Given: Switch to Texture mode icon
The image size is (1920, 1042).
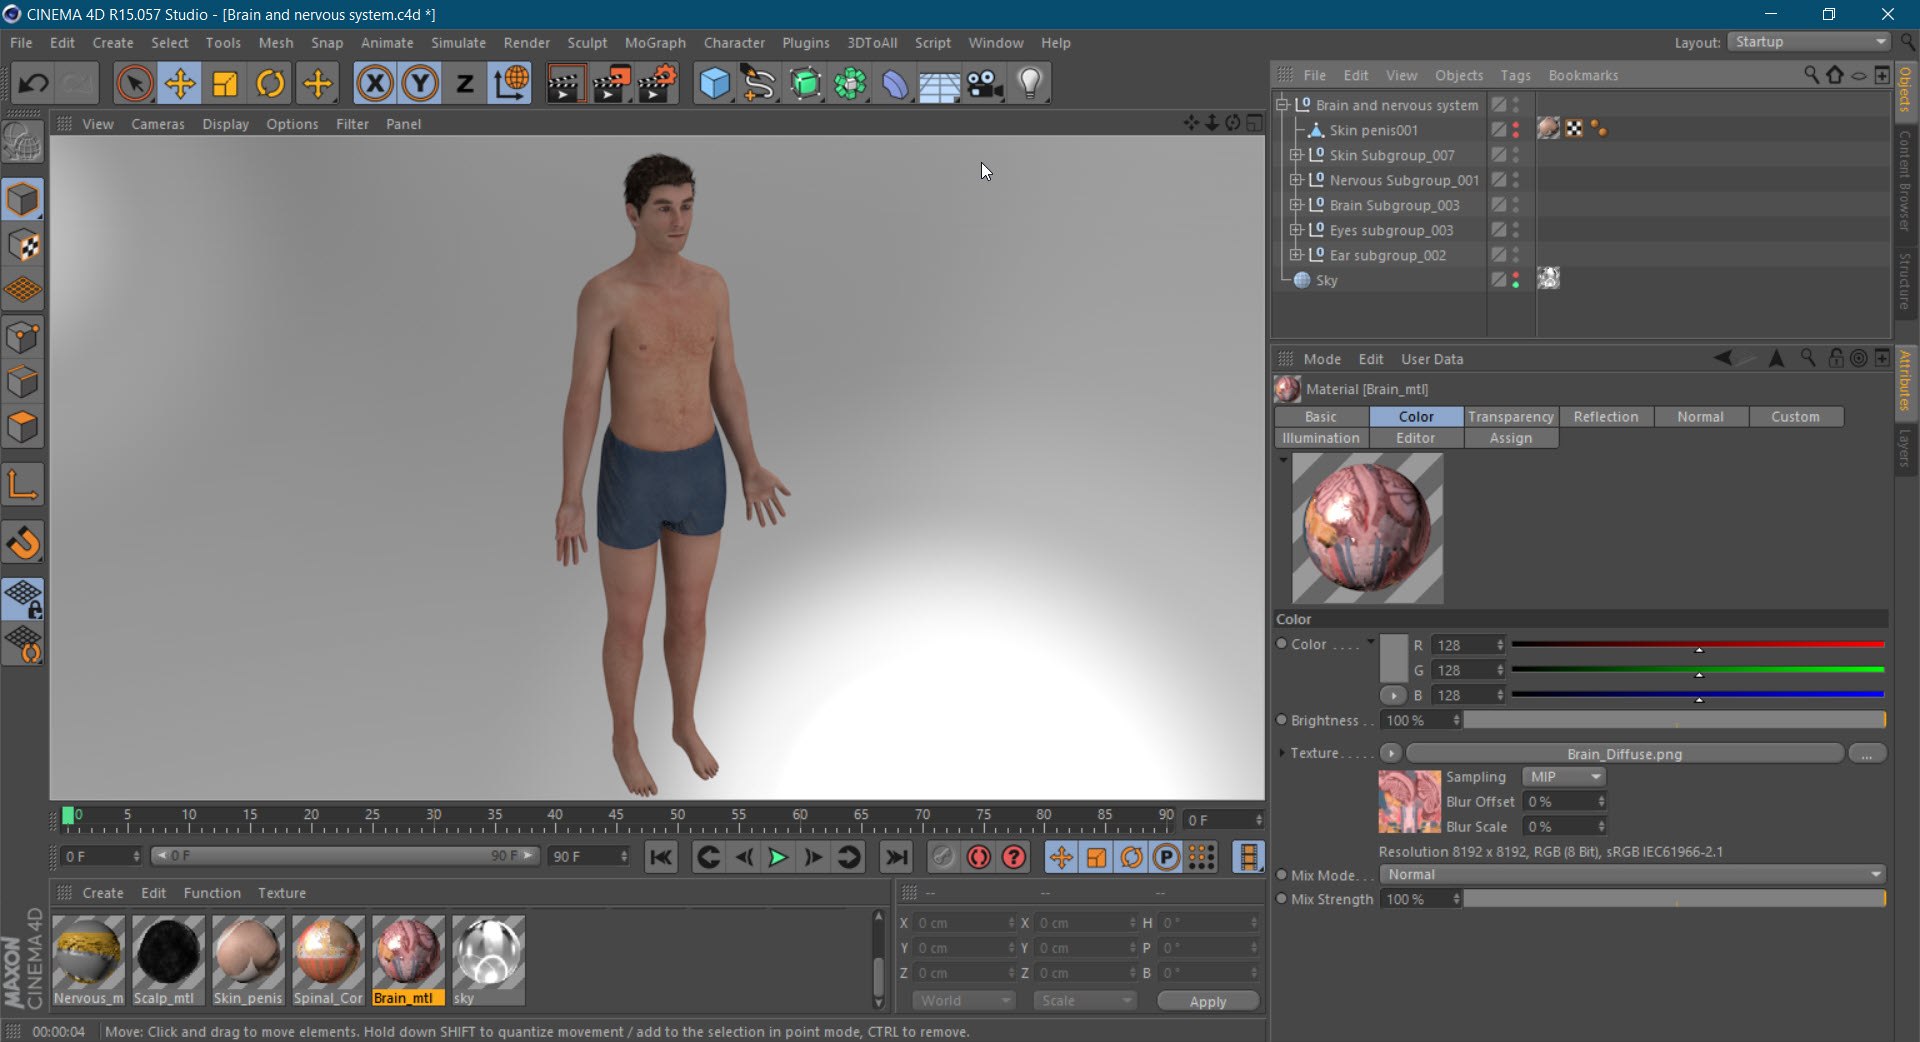Looking at the screenshot, I should click(23, 245).
